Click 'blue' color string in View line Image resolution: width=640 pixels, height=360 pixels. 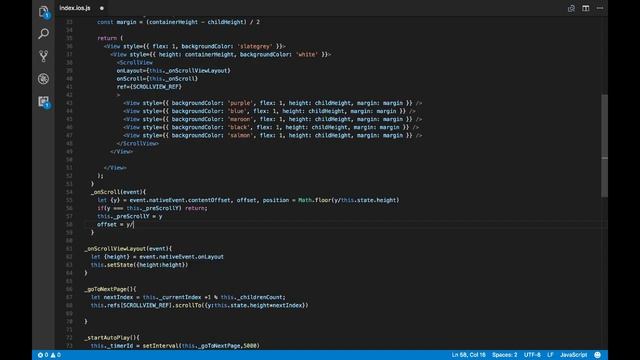click(237, 111)
